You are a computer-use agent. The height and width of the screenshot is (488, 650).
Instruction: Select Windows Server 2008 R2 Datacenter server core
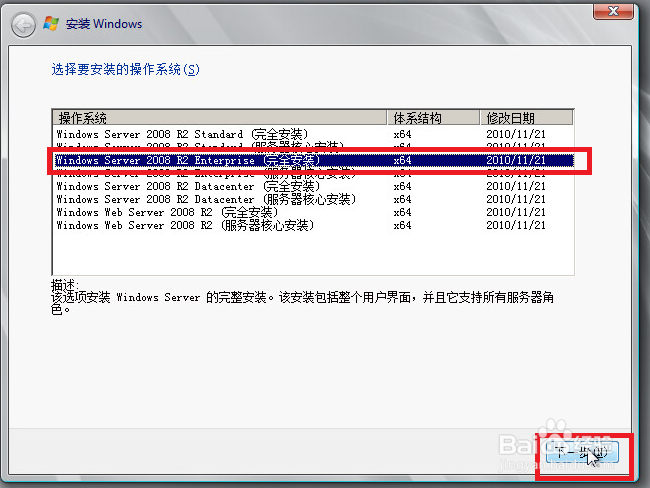pyautogui.click(x=313, y=199)
